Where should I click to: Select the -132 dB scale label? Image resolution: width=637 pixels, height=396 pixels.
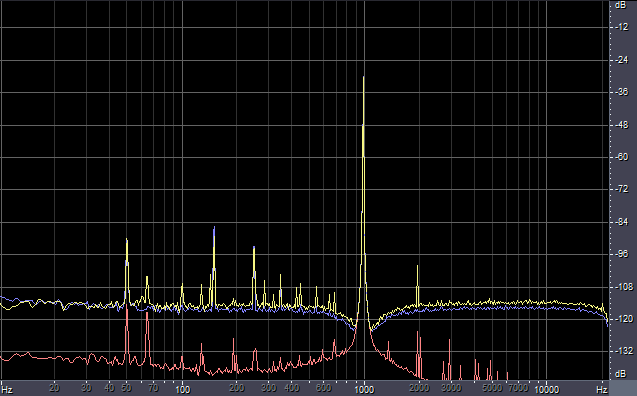tap(624, 351)
